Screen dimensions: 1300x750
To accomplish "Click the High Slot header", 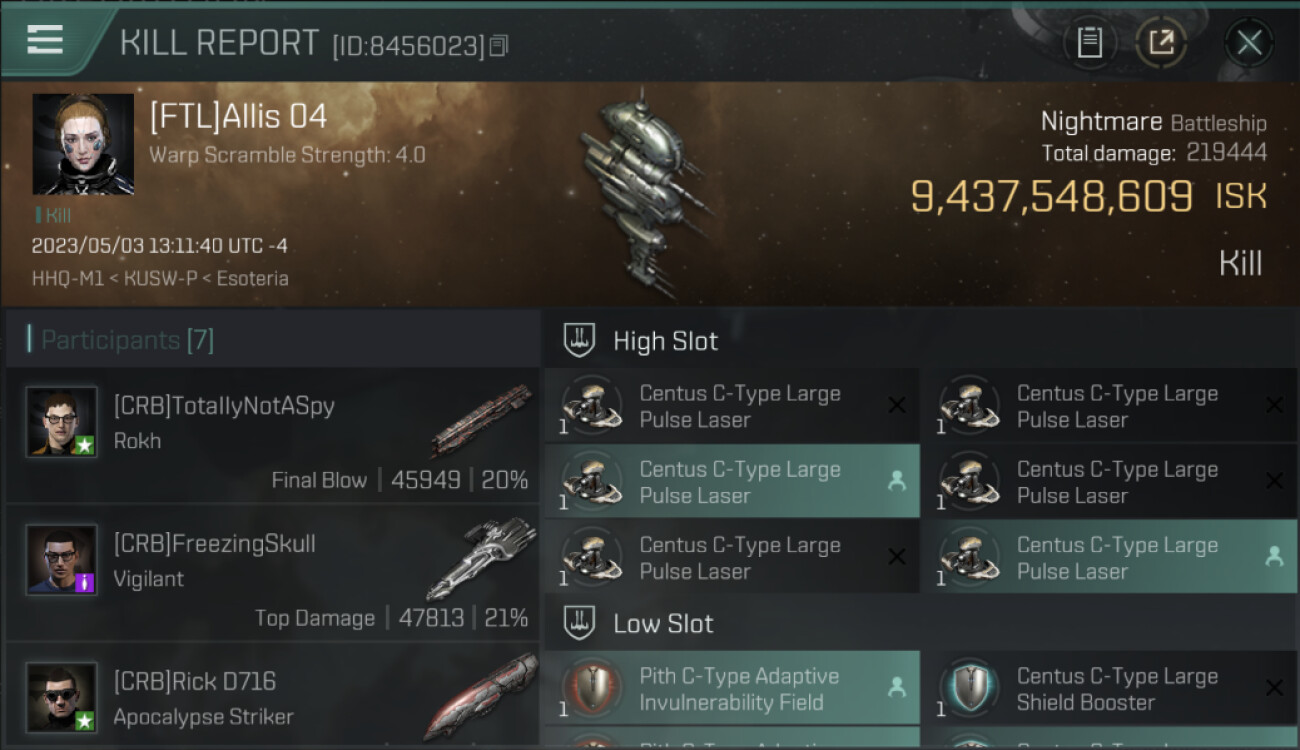I will (666, 341).
